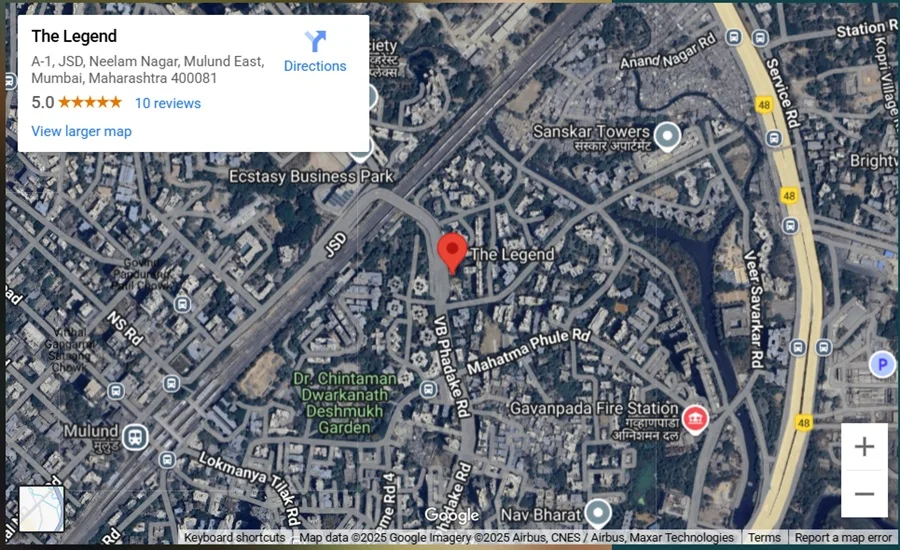Open View larger map link
This screenshot has height=550, width=900.
(x=82, y=131)
